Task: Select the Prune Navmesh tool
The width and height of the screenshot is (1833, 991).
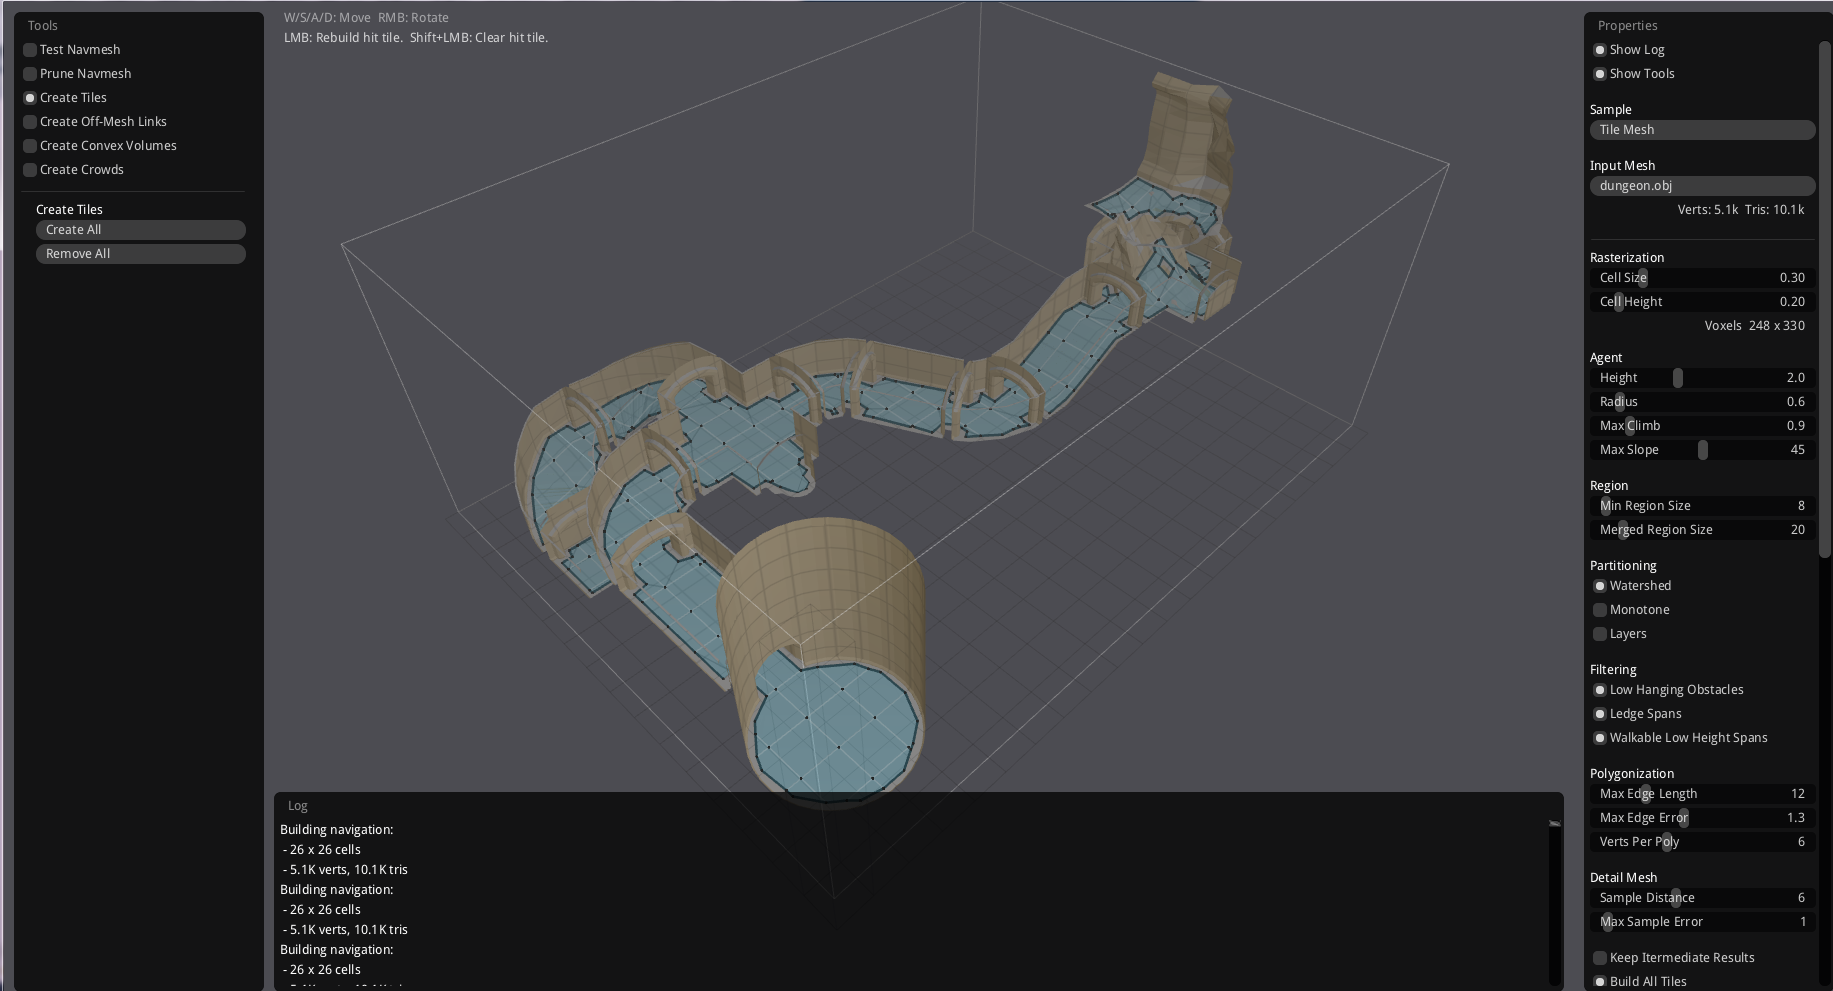Action: [77, 73]
